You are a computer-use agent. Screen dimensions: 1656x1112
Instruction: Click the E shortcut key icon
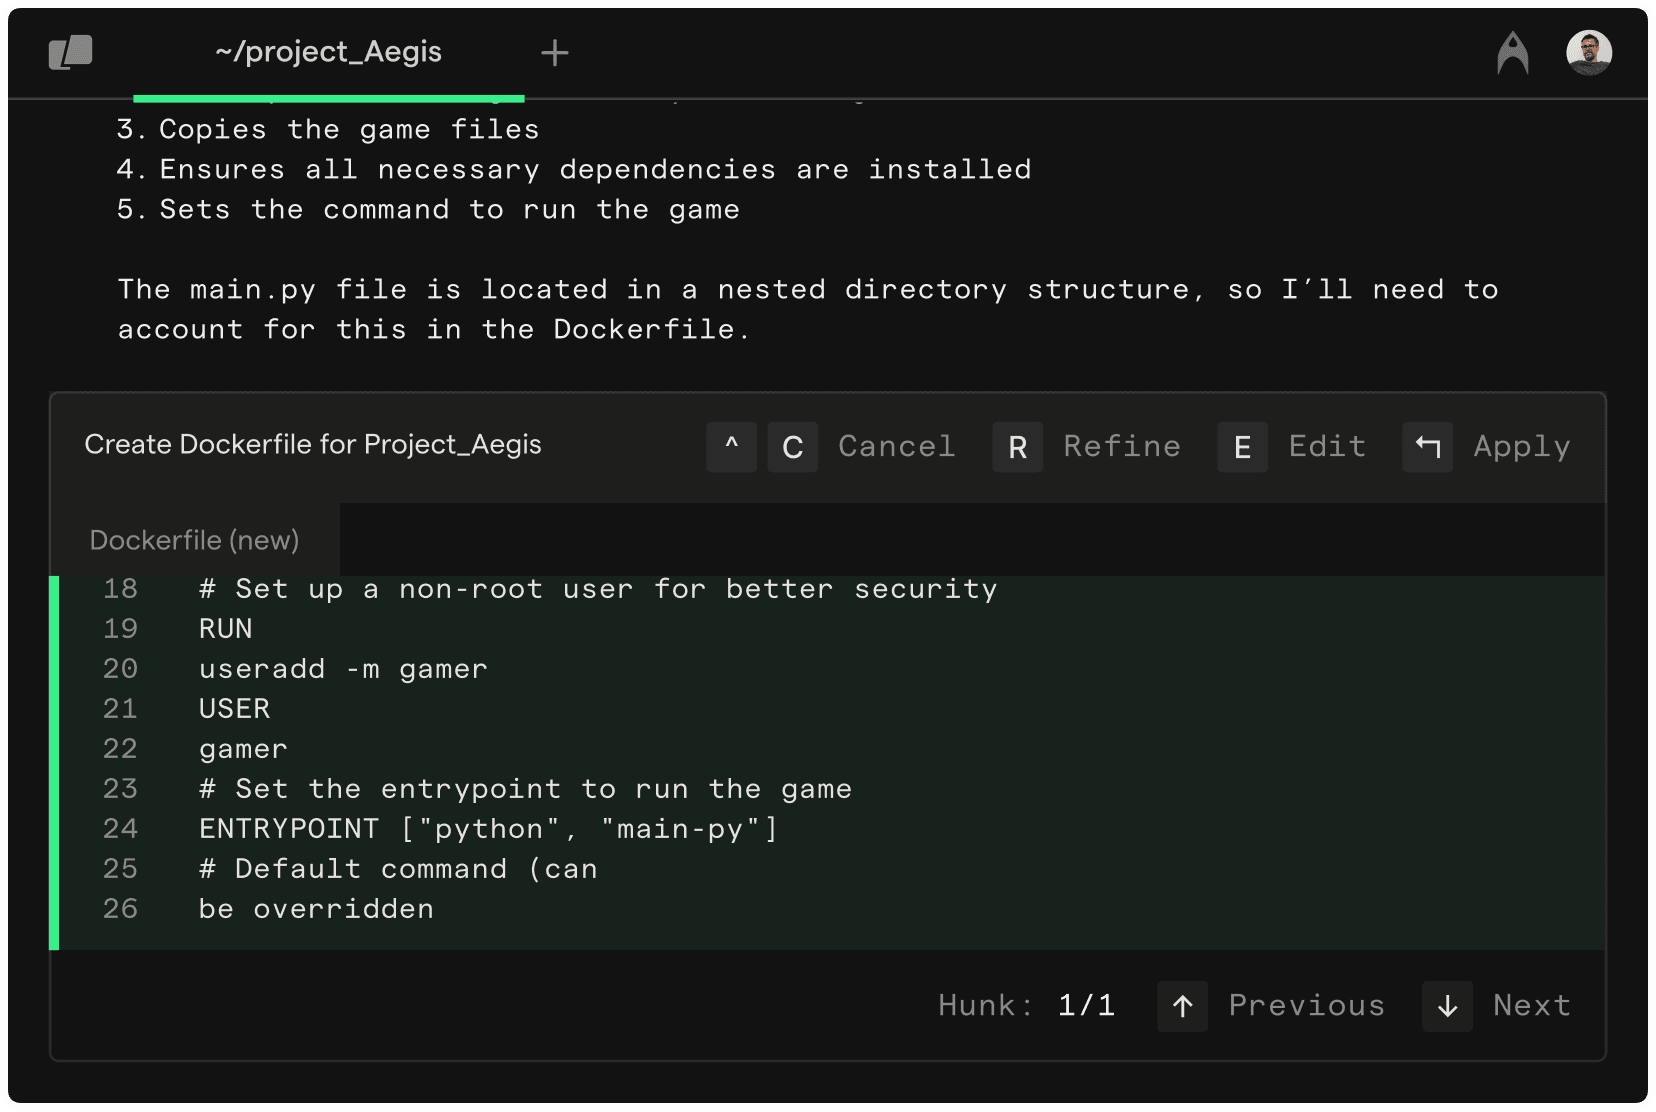tap(1242, 447)
